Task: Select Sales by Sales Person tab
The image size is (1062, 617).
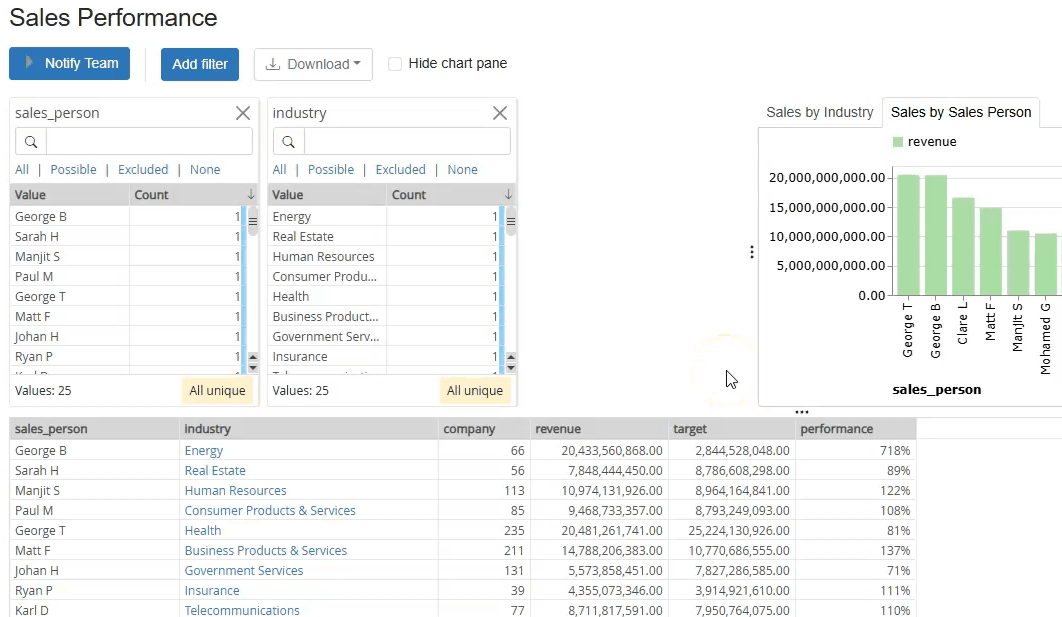Action: [960, 112]
